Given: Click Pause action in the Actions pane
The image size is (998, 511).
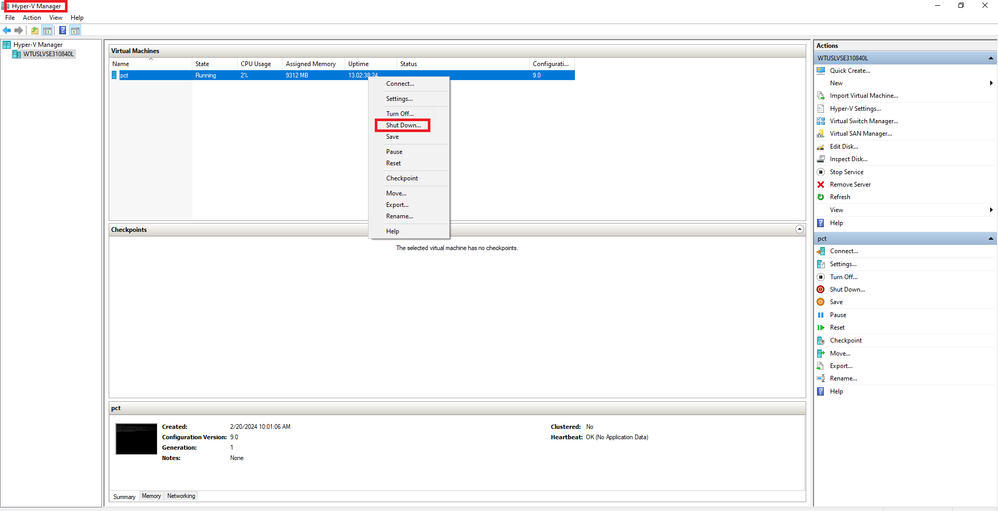Looking at the screenshot, I should [838, 315].
